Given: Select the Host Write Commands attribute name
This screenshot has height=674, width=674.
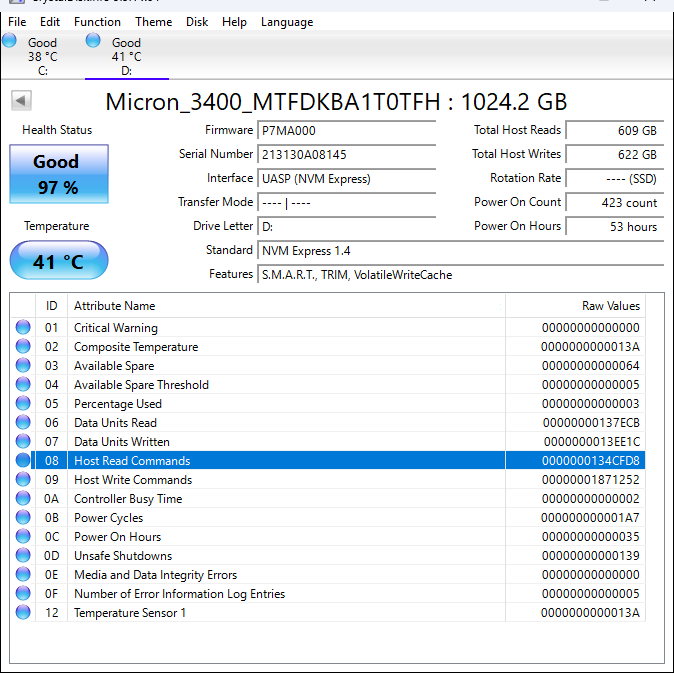Looking at the screenshot, I should [133, 480].
